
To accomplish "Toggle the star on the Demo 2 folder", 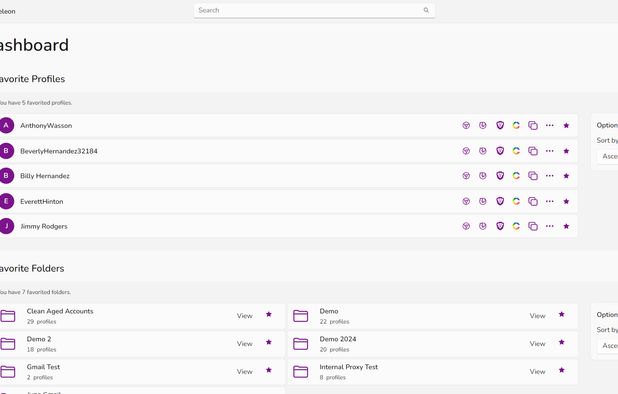I will click(x=269, y=342).
